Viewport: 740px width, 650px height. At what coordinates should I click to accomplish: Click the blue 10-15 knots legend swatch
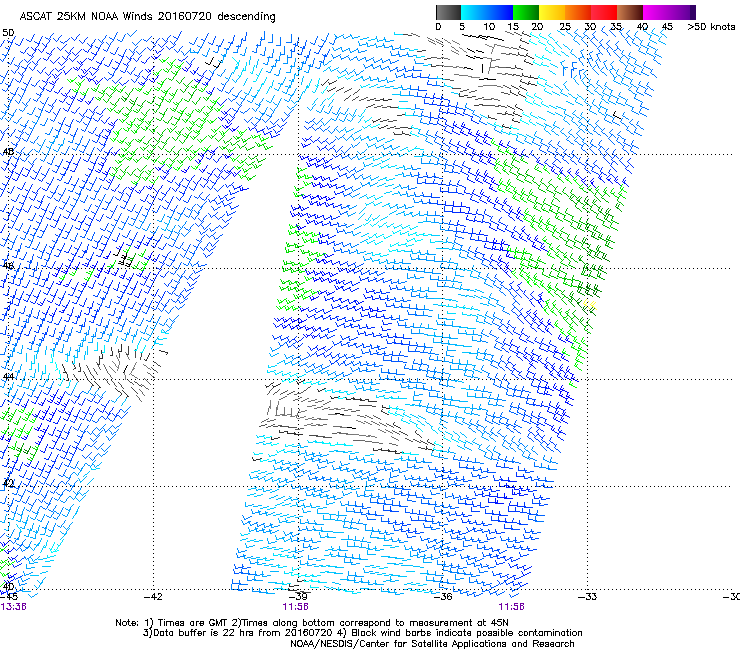pyautogui.click(x=500, y=12)
